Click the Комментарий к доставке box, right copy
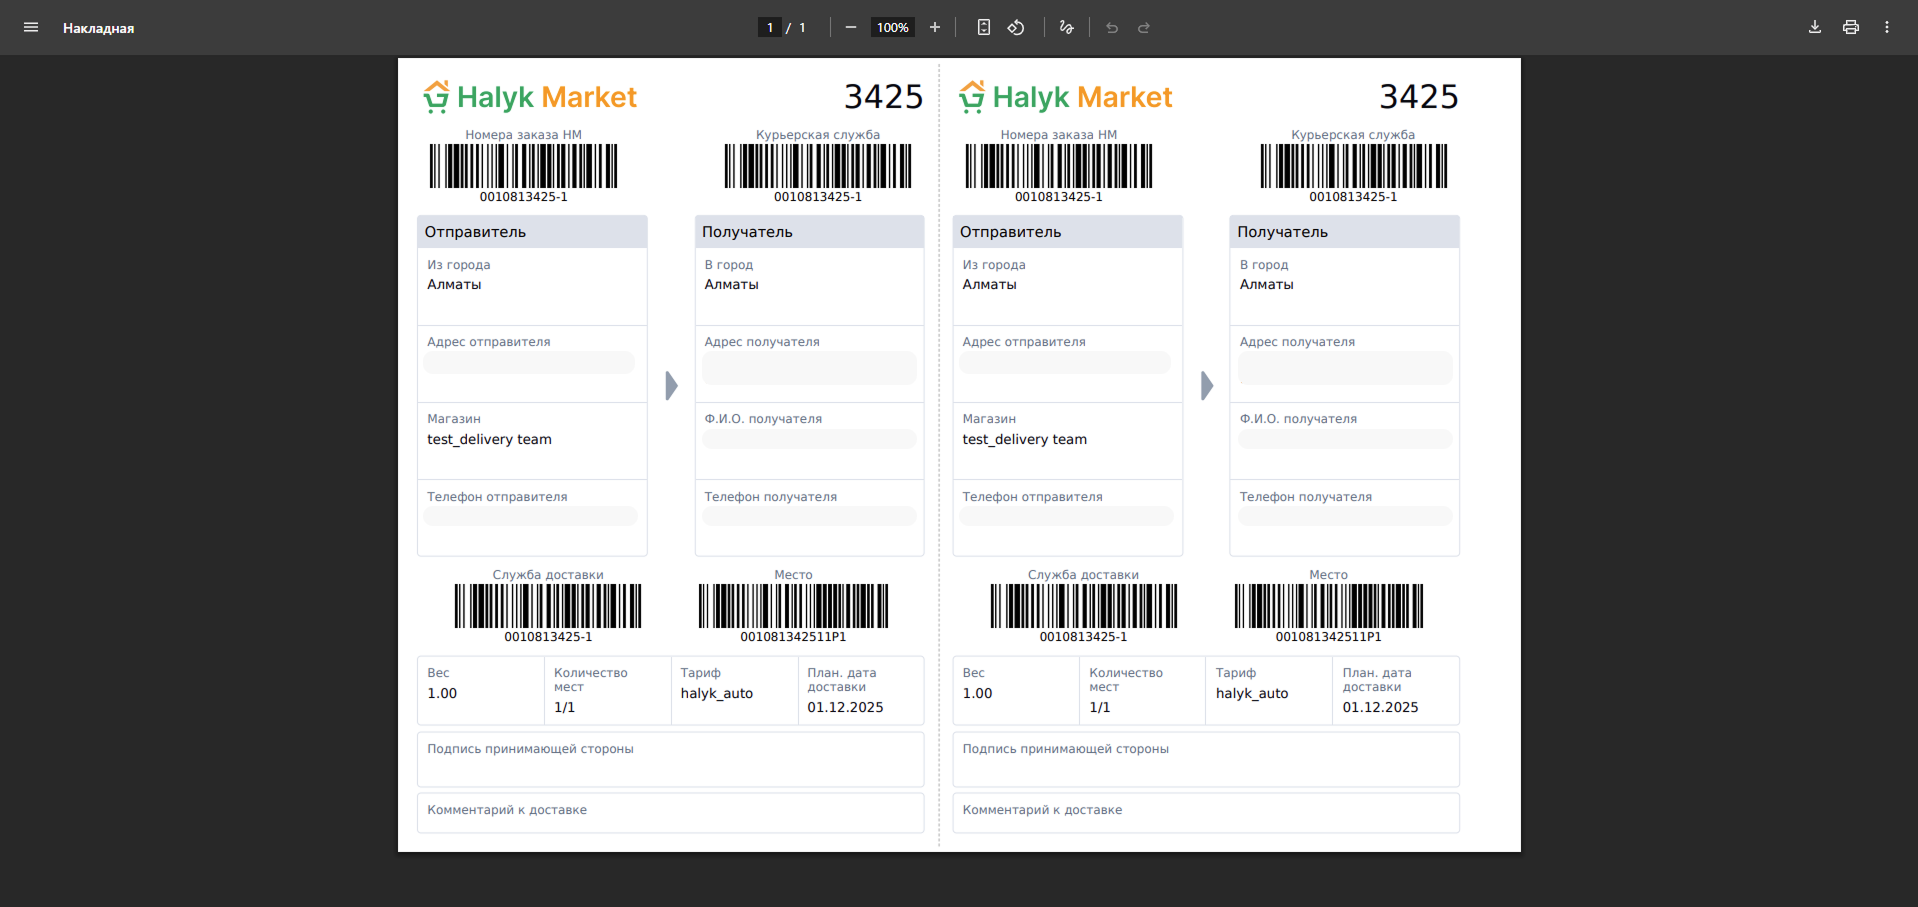Viewport: 1918px width, 907px height. (1205, 812)
